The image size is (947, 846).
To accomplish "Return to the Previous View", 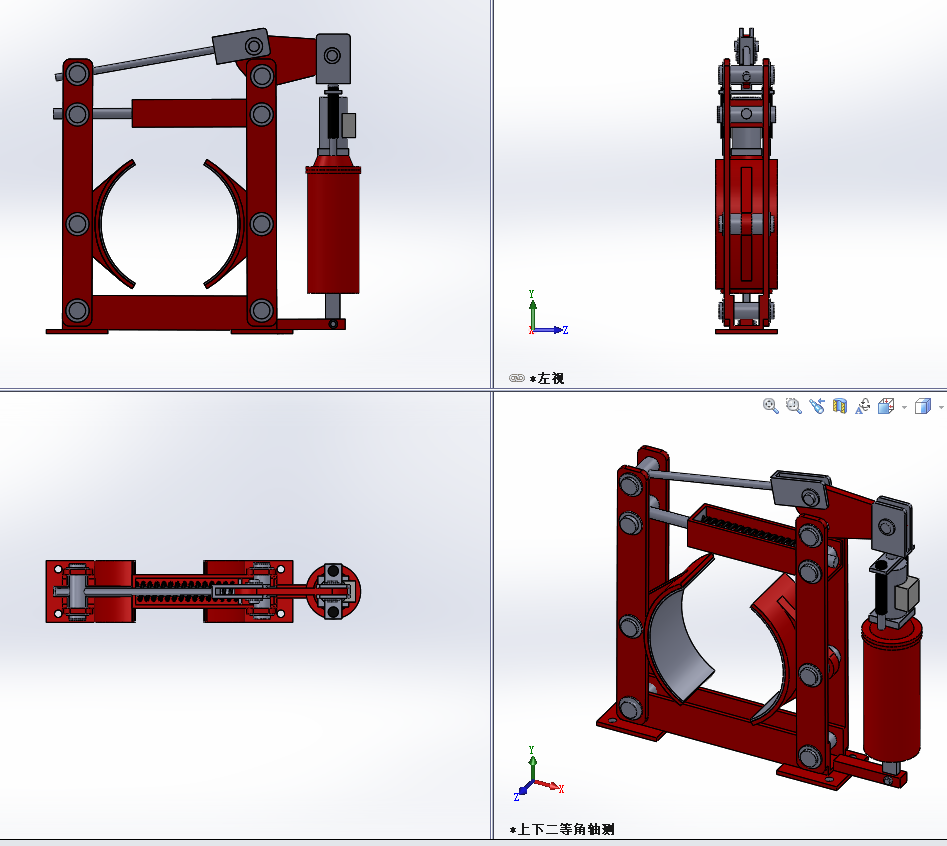I will click(x=817, y=406).
